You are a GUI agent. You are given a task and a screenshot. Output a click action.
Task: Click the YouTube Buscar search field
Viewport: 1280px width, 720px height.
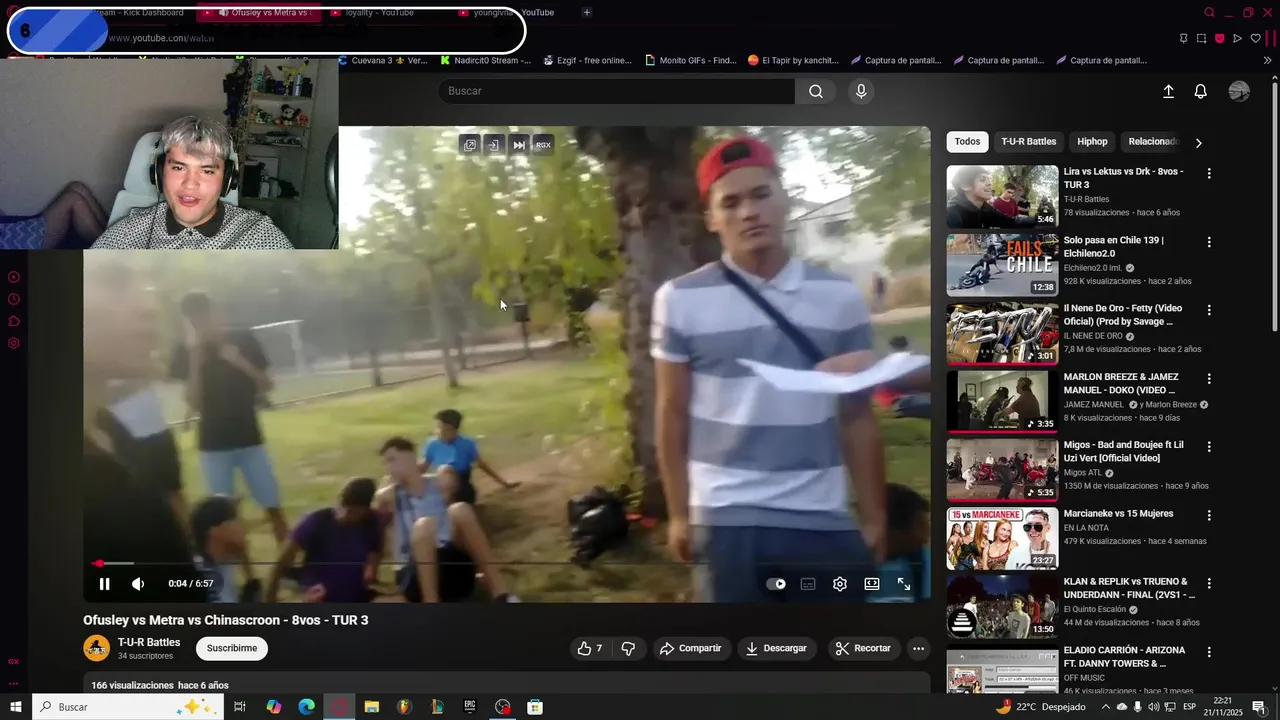(616, 91)
